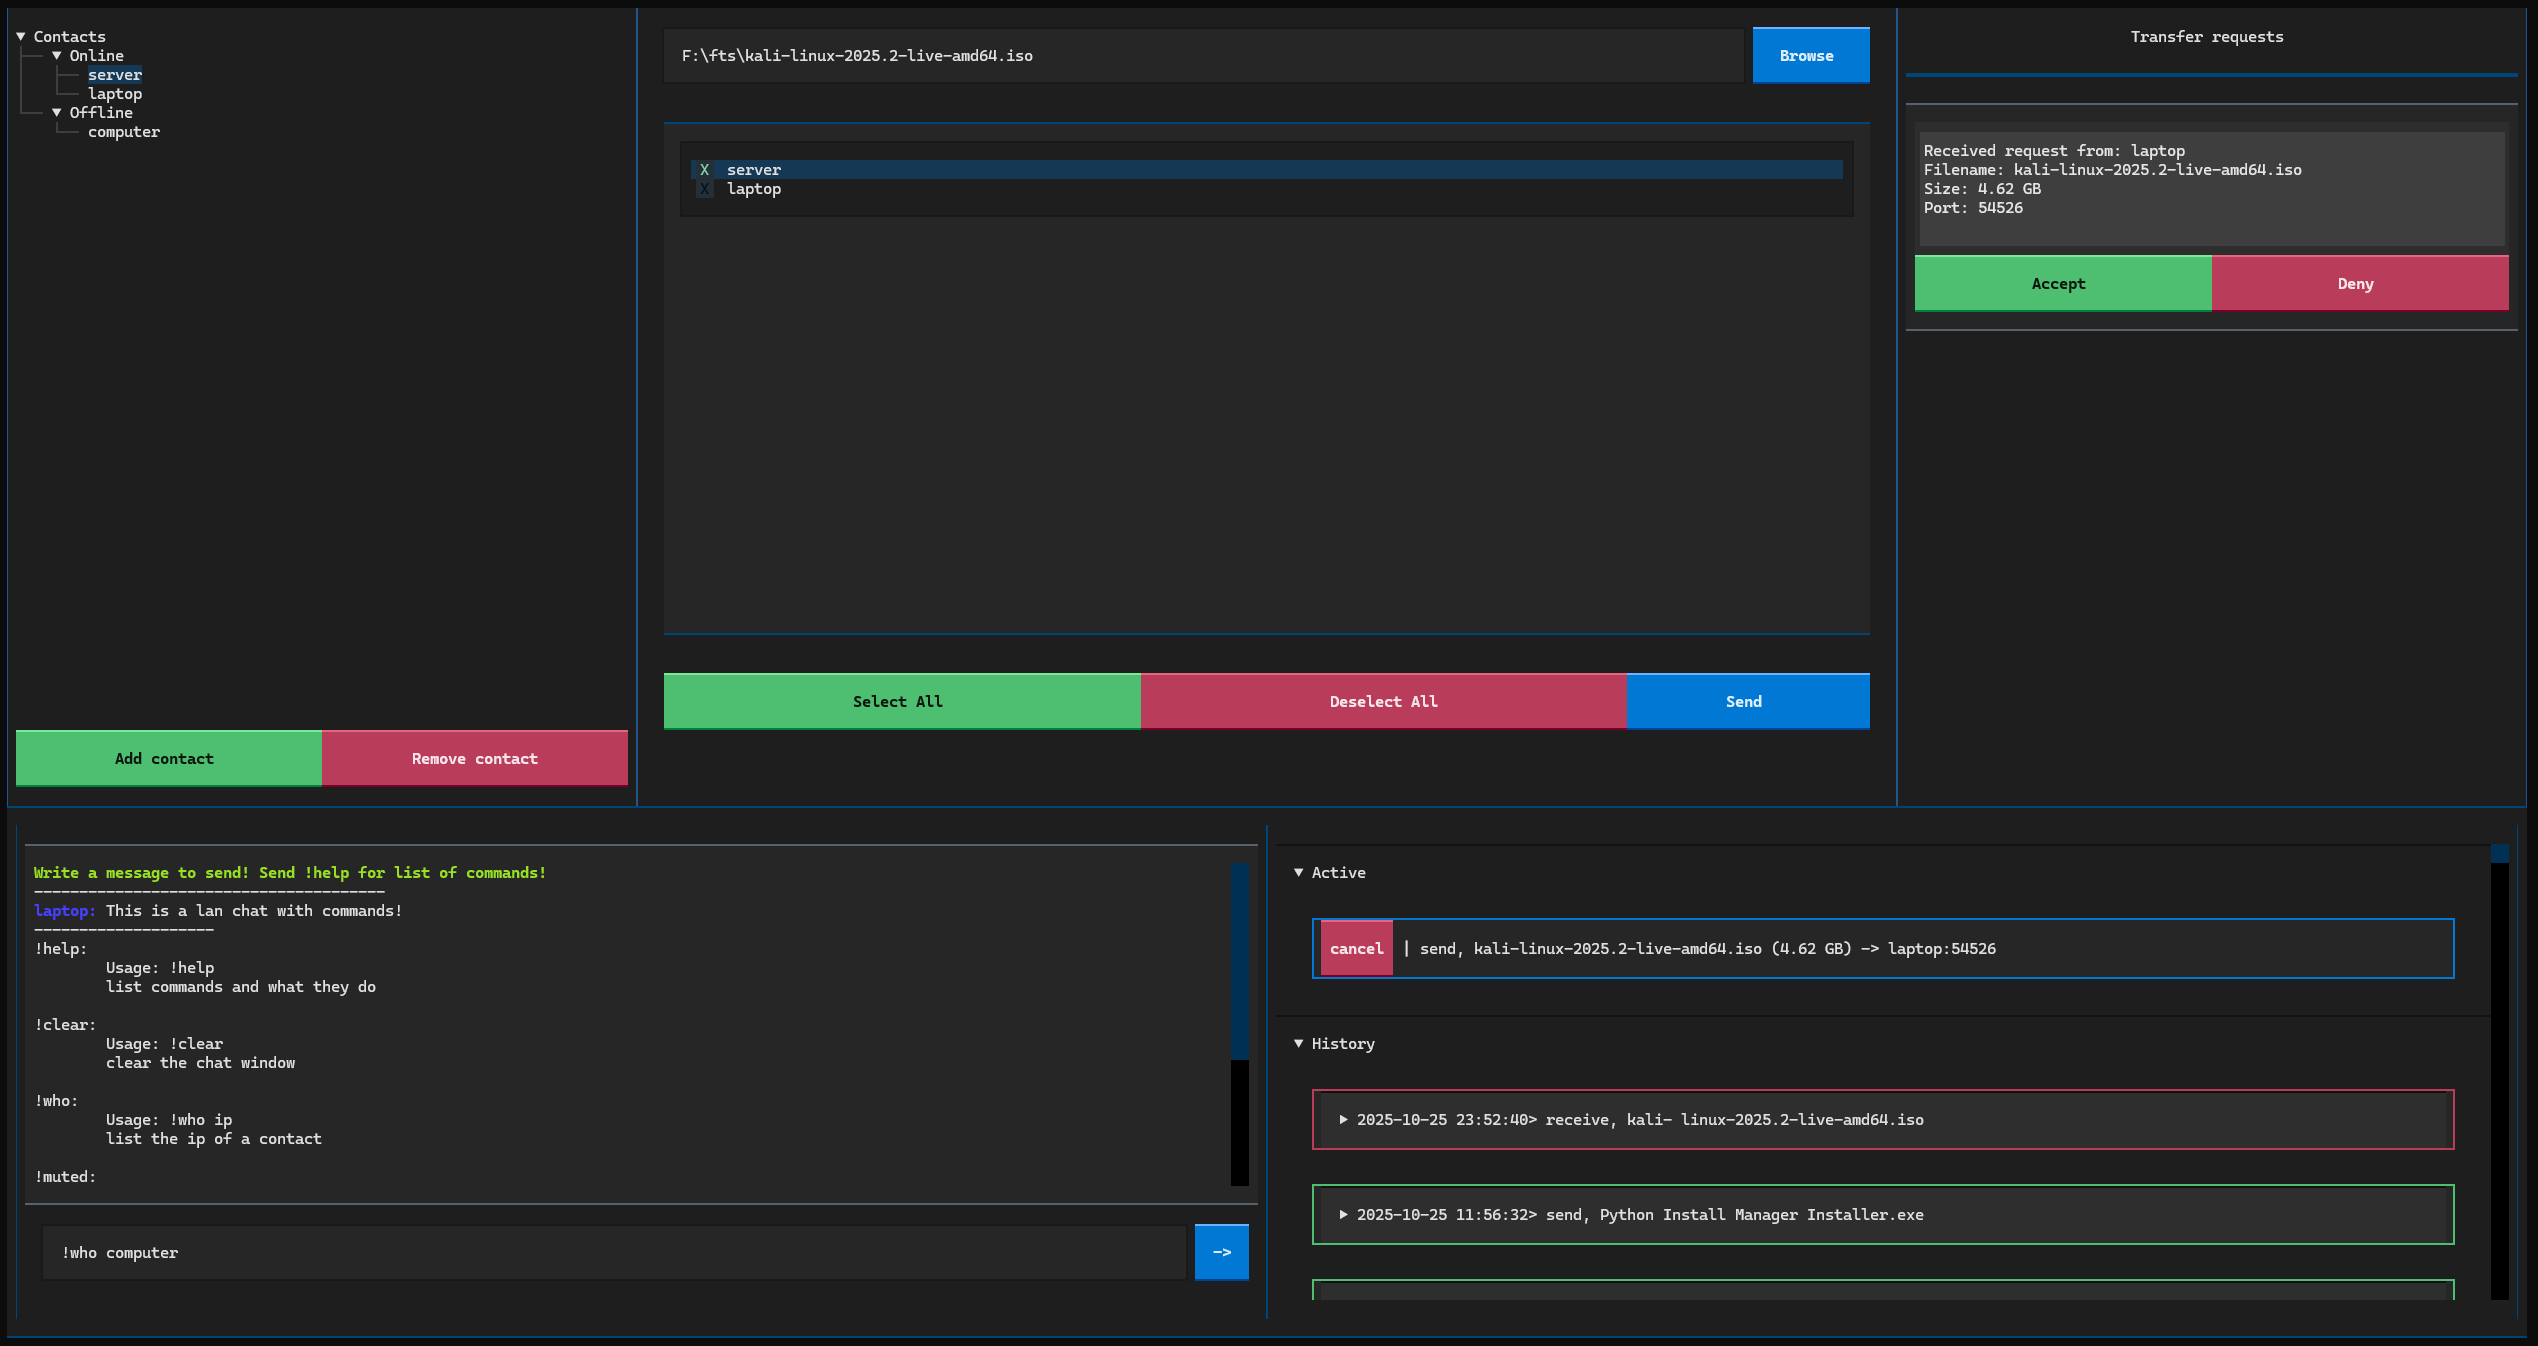
Task: Collapse the History section
Action: [x=1298, y=1043]
